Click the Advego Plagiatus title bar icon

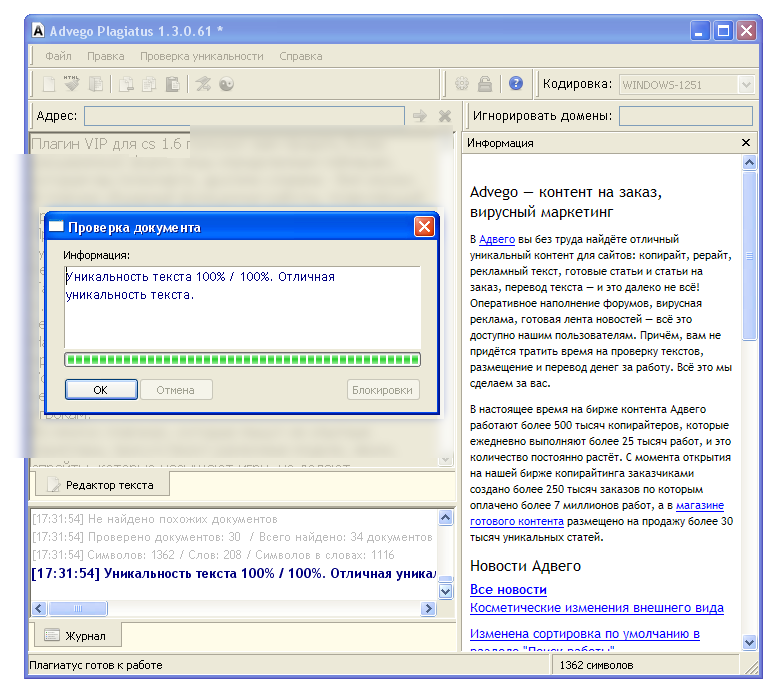38,30
